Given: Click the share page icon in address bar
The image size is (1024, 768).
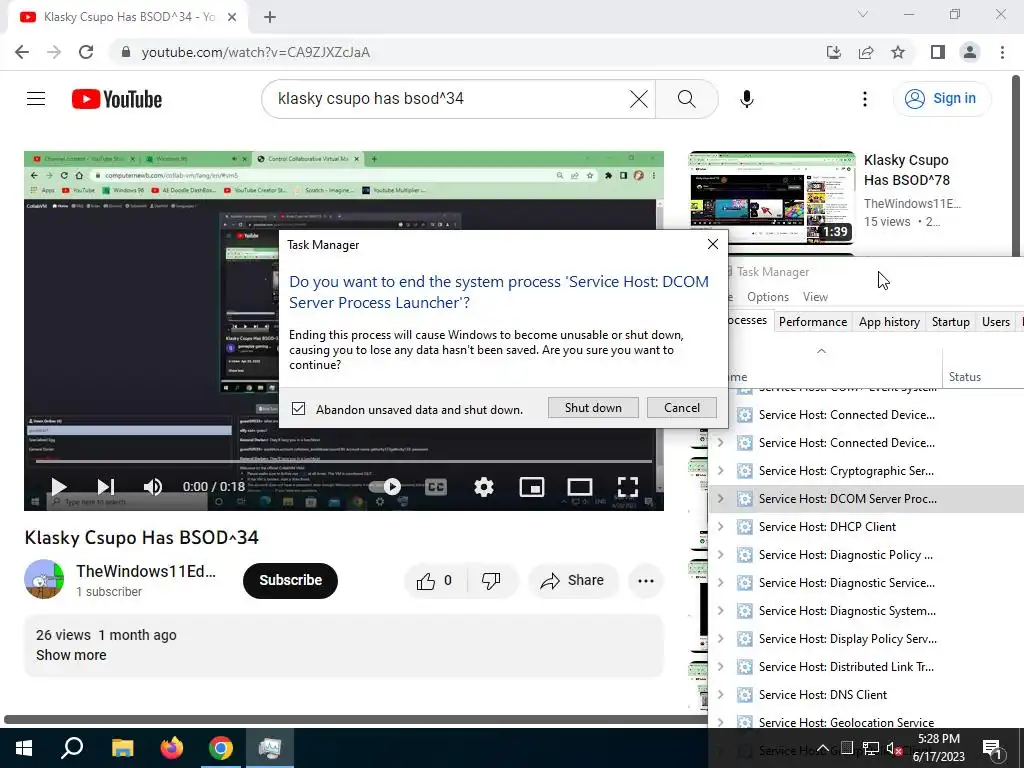Looking at the screenshot, I should 866,52.
